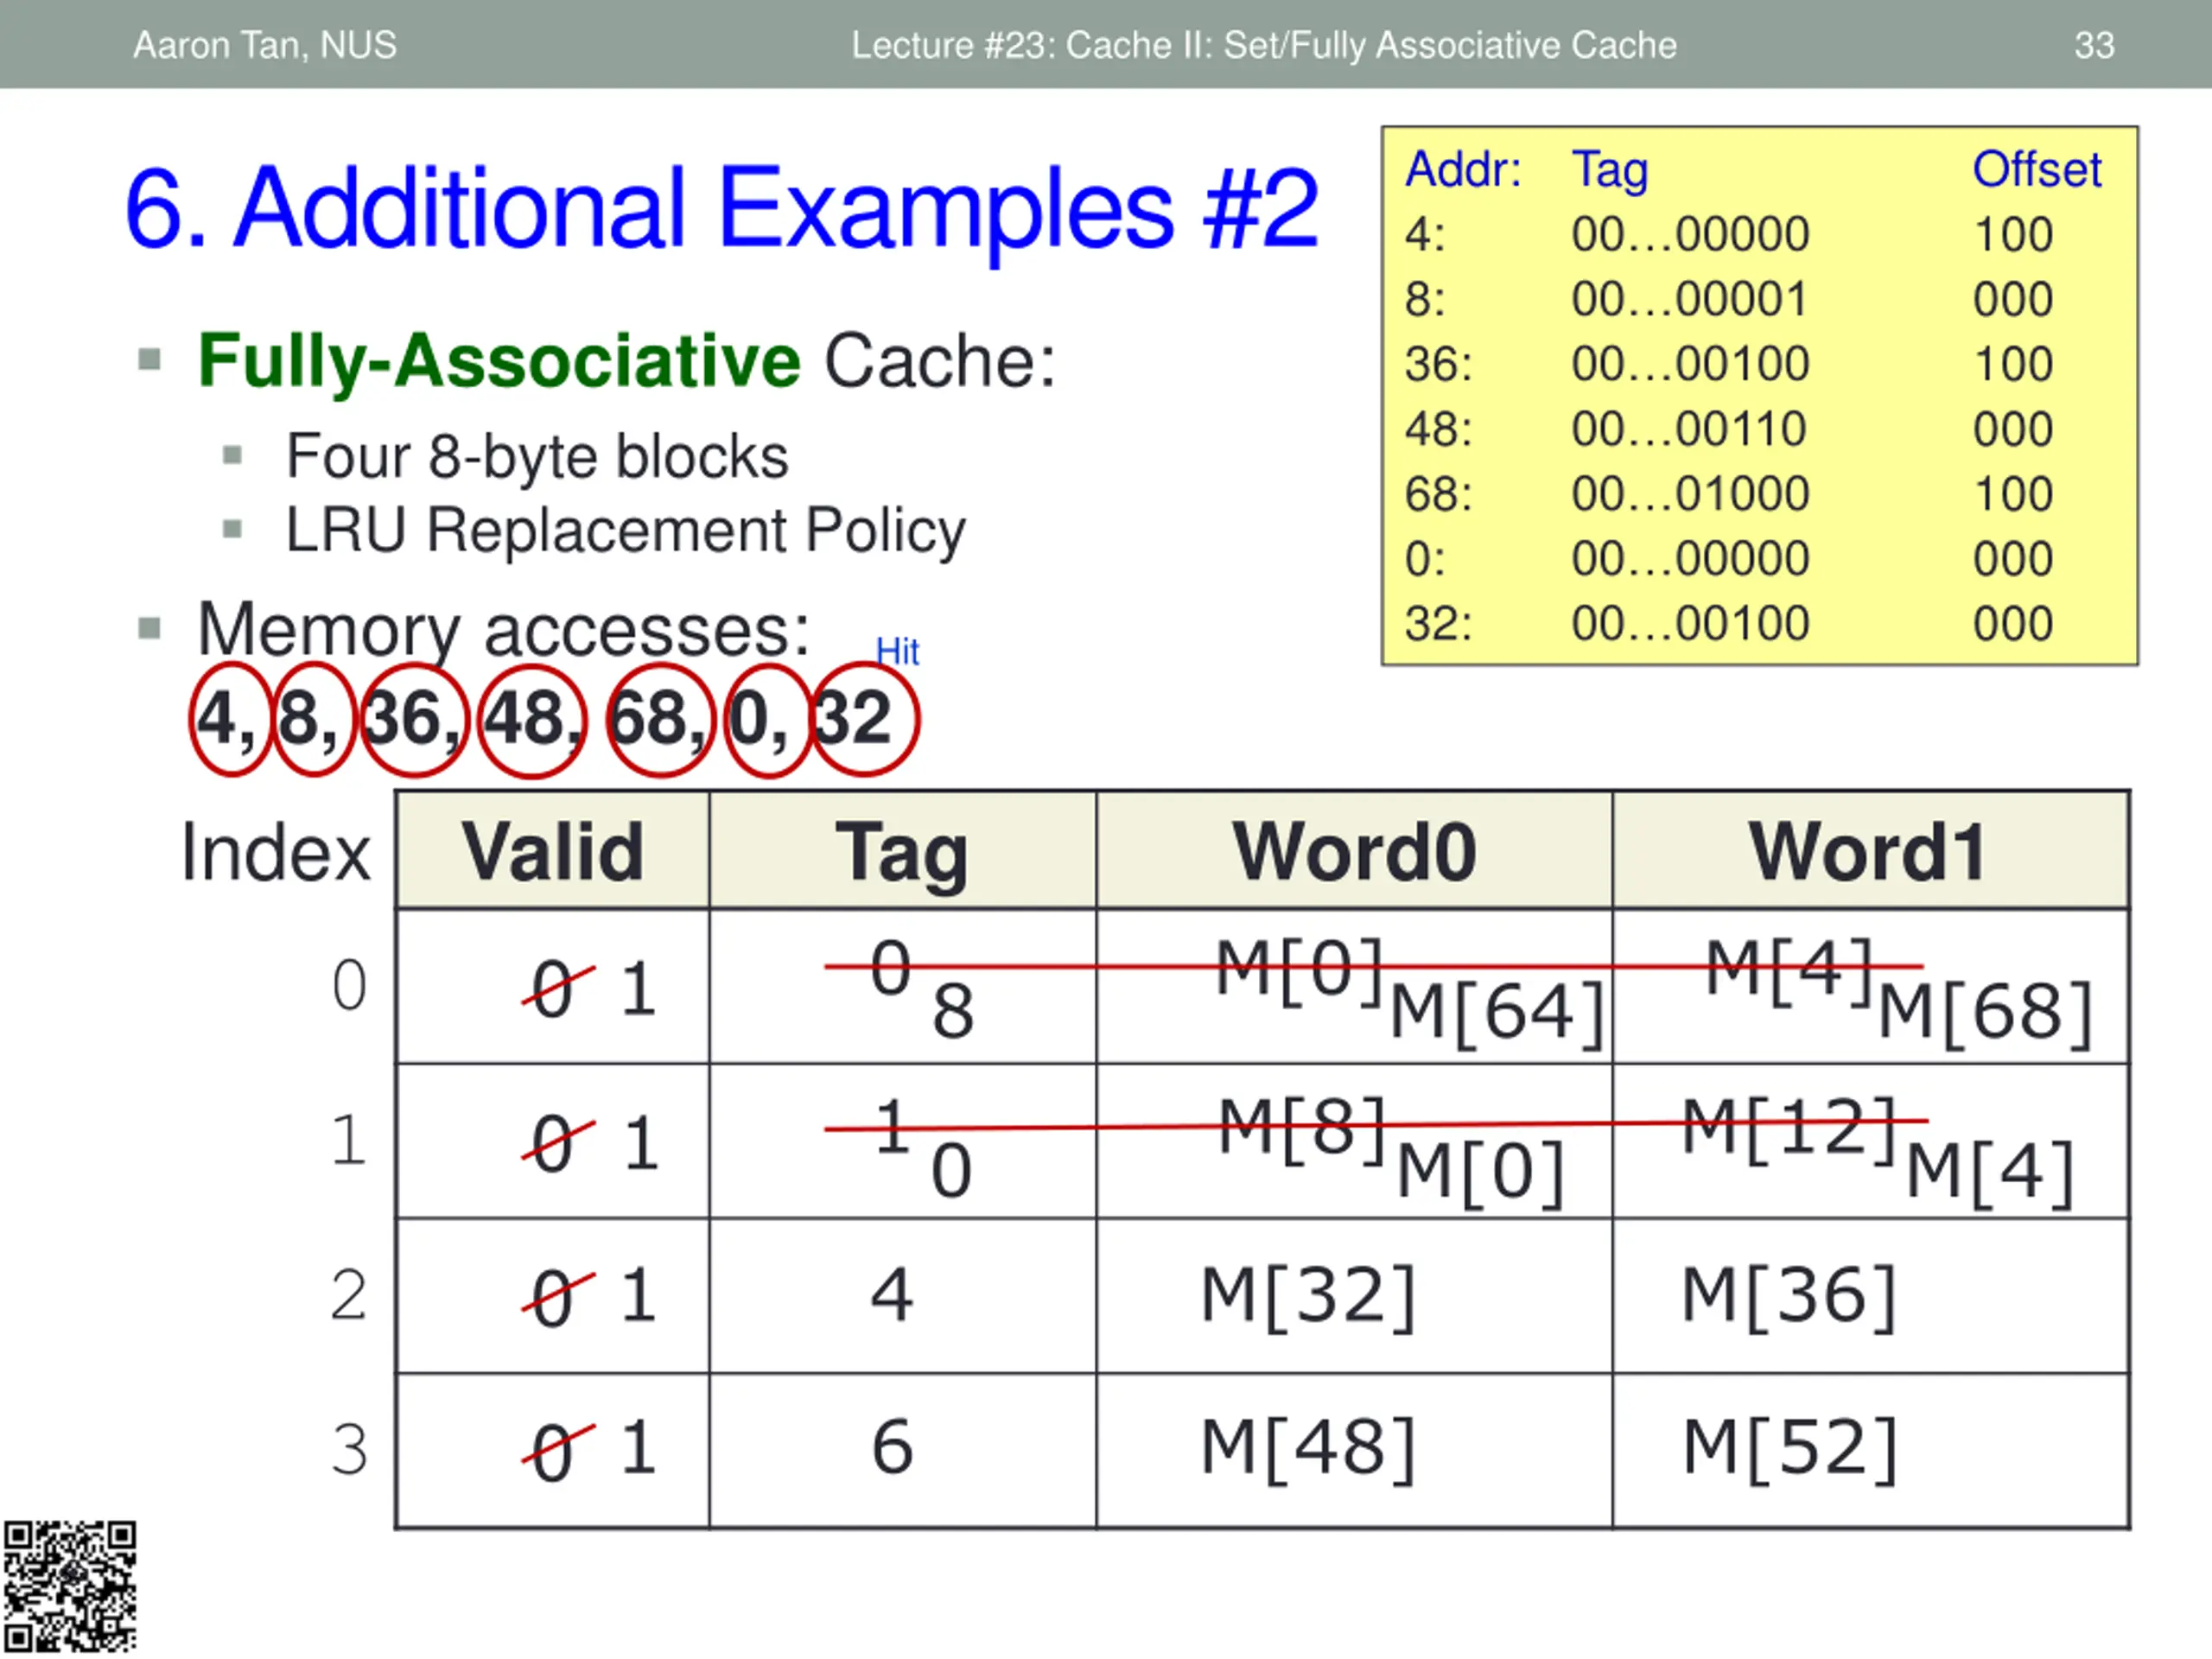Click the M[48] cell in row 3

(1308, 1448)
